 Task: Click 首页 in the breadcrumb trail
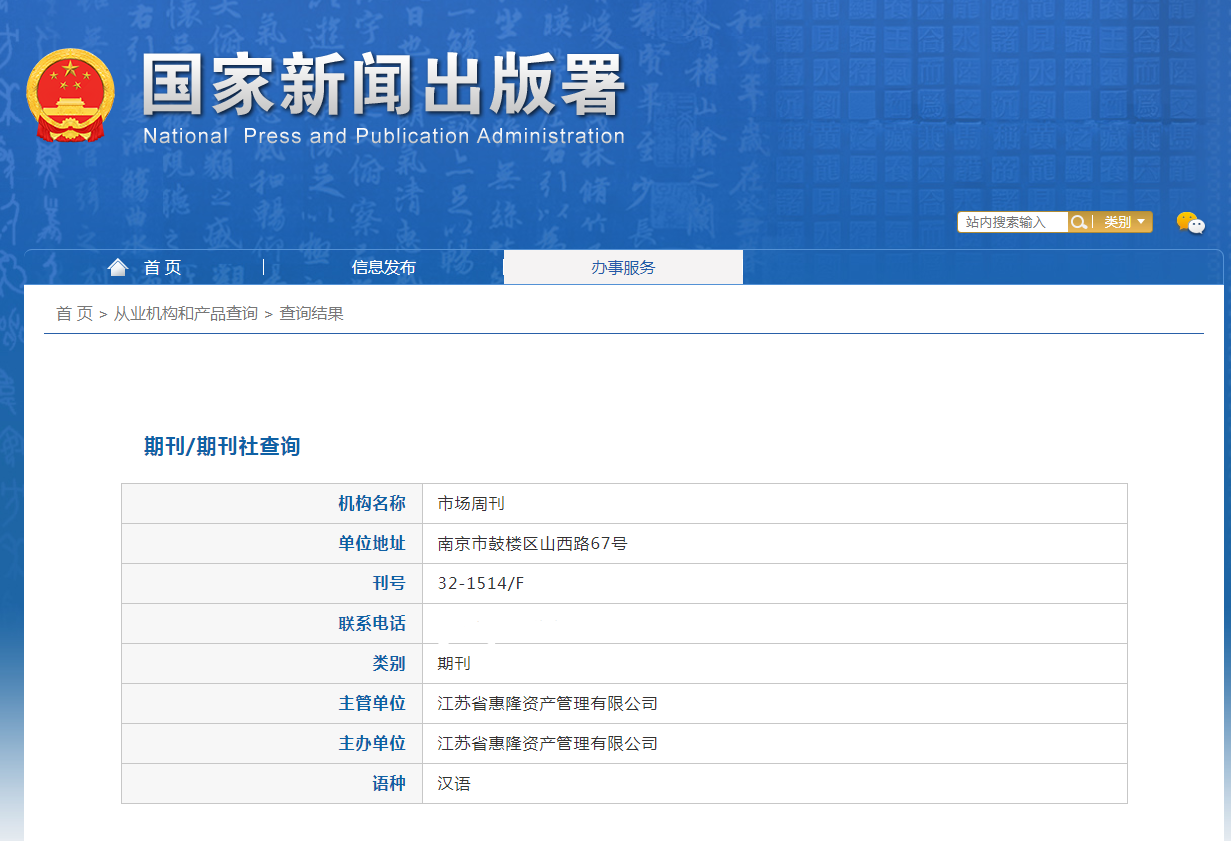coord(74,313)
